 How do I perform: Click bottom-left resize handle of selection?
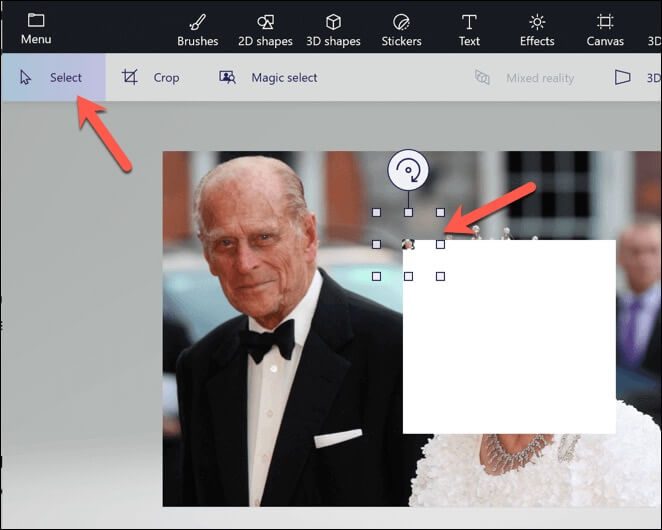pyautogui.click(x=376, y=277)
